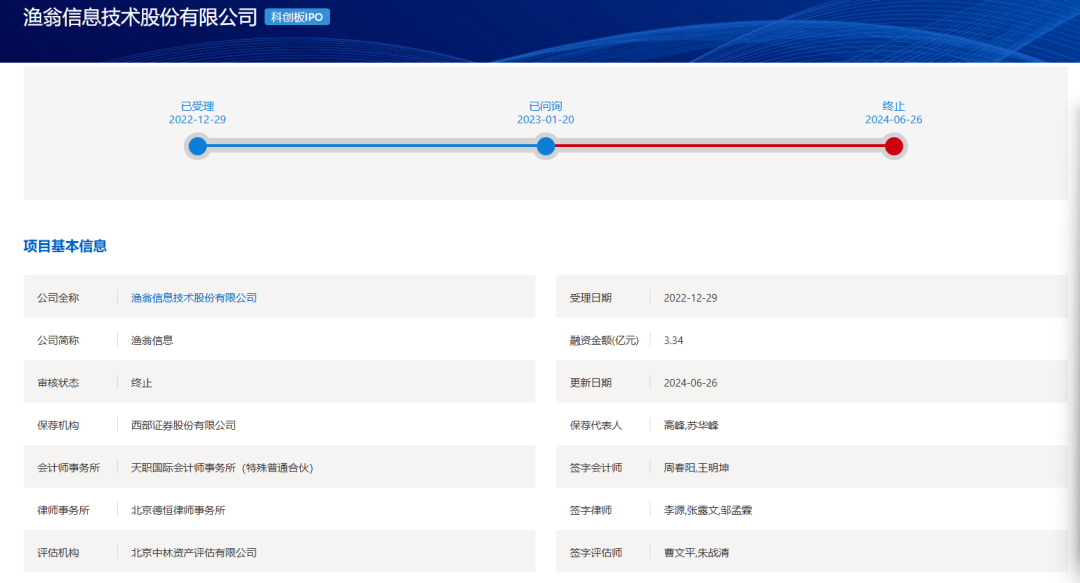
Task: Click the 公司简称 field label
Action: coord(58,340)
